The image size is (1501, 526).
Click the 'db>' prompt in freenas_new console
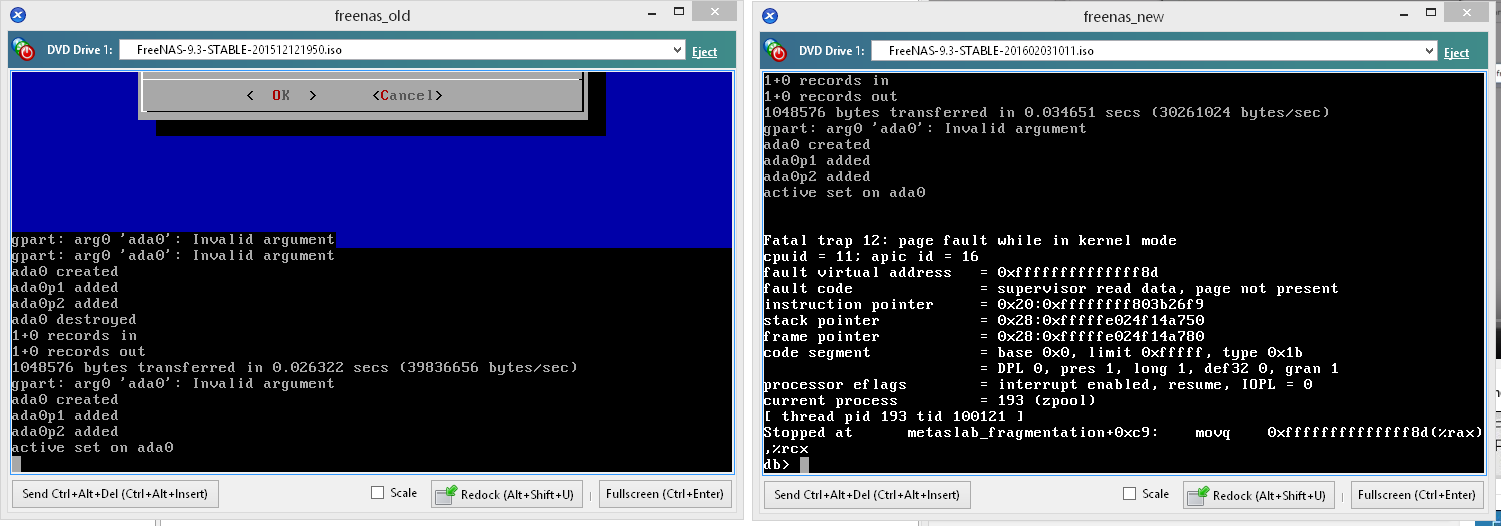point(777,464)
